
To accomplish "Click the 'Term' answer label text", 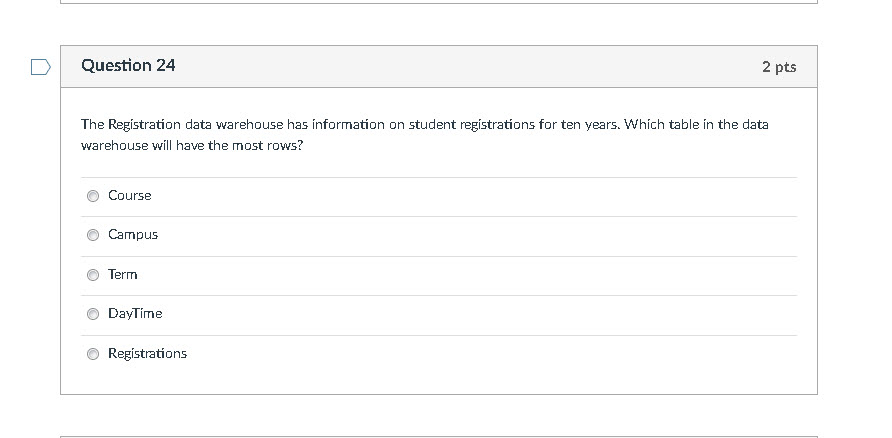I will pos(123,275).
